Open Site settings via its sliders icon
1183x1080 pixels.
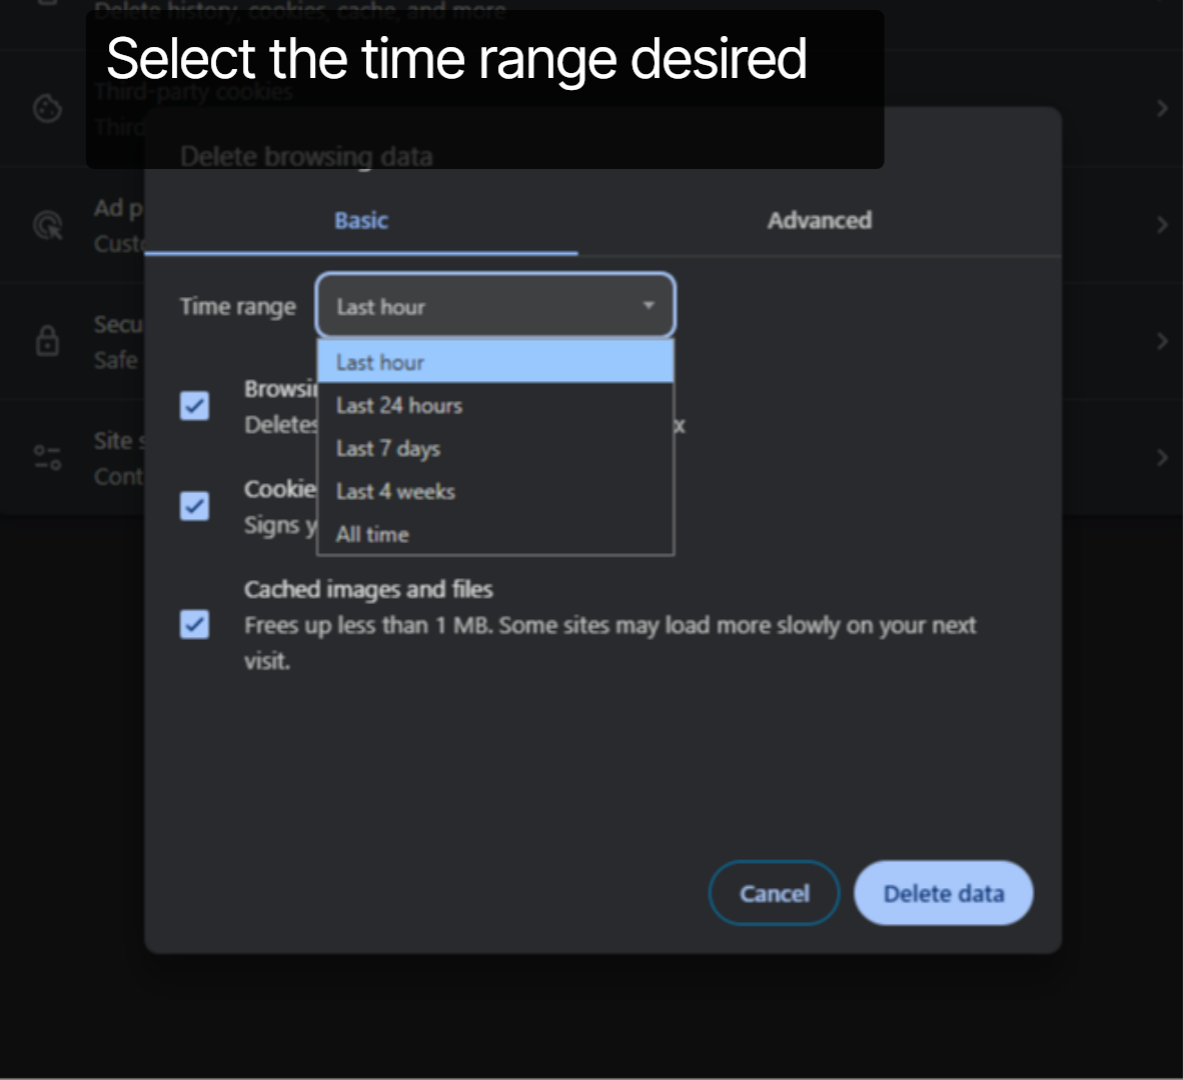coord(47,457)
